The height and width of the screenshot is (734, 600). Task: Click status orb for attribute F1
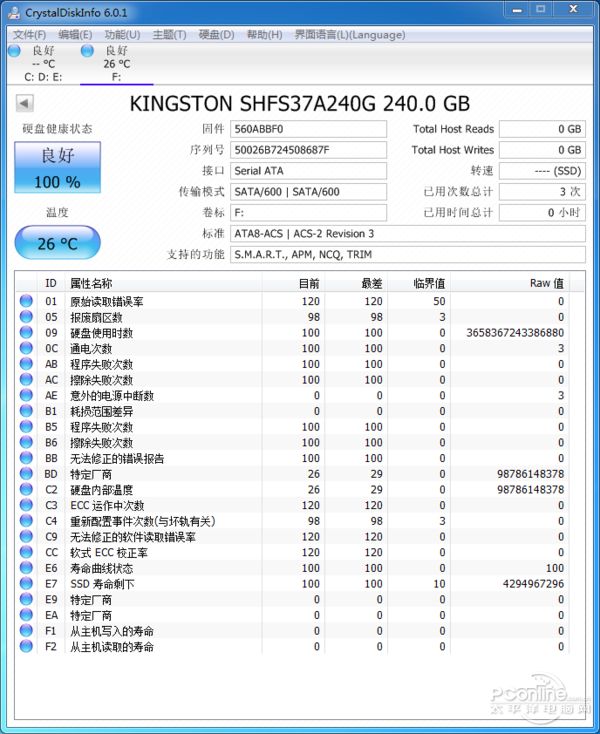click(x=26, y=631)
